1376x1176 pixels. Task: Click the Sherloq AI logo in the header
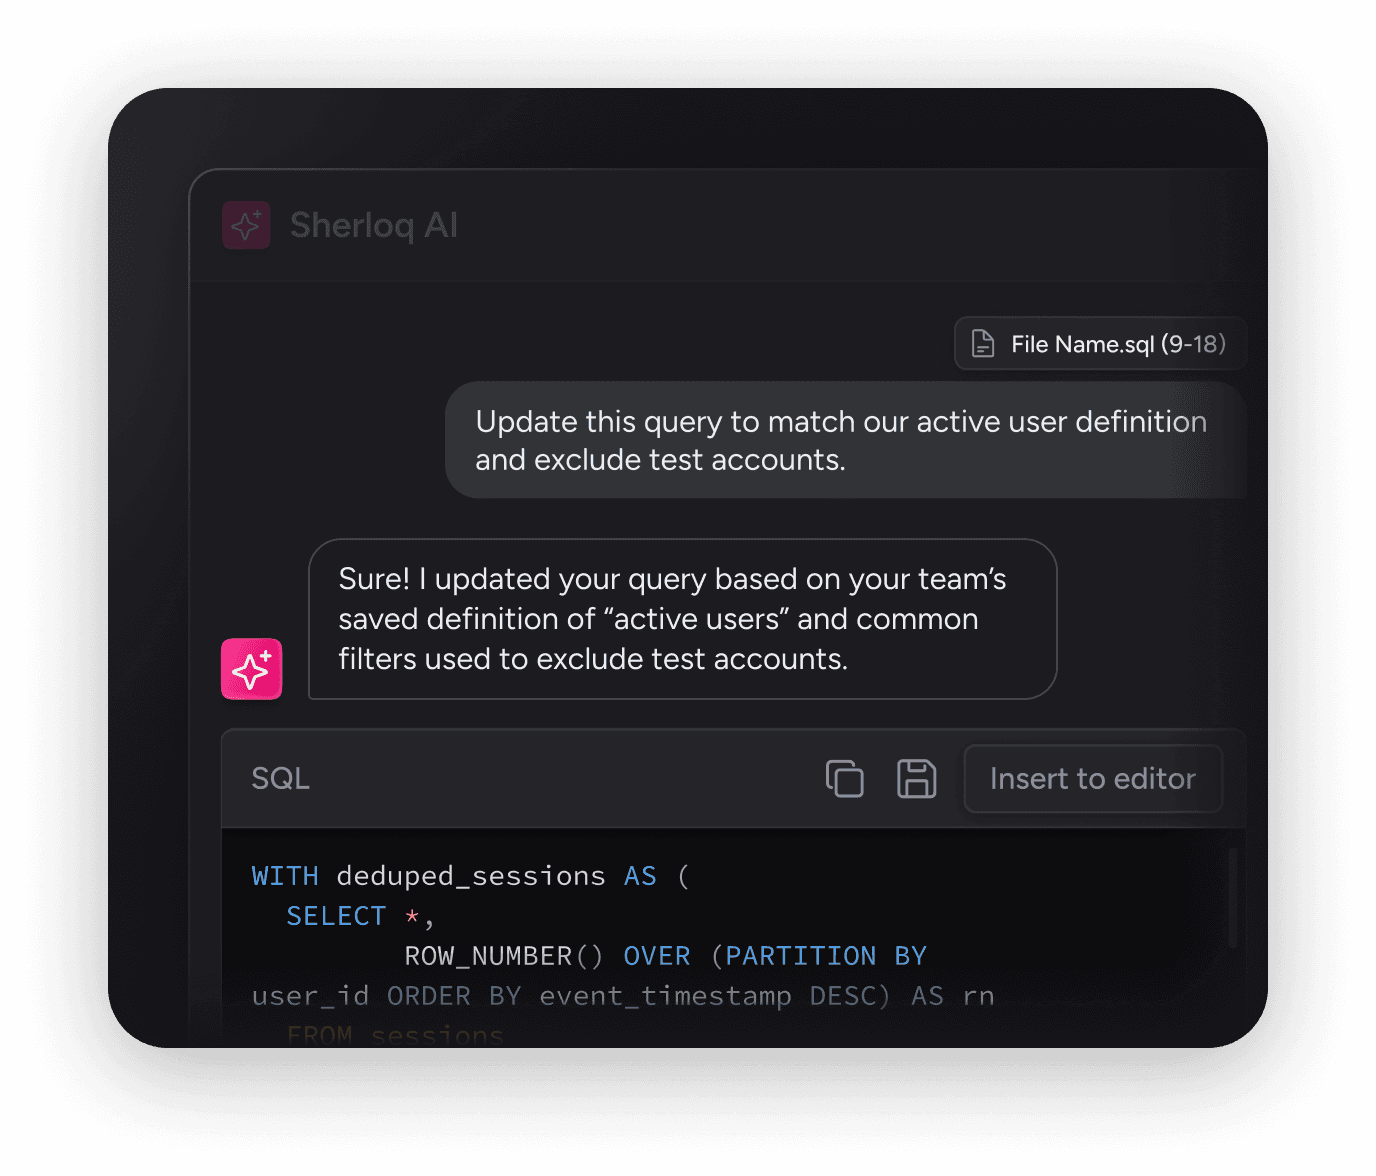[x=246, y=225]
